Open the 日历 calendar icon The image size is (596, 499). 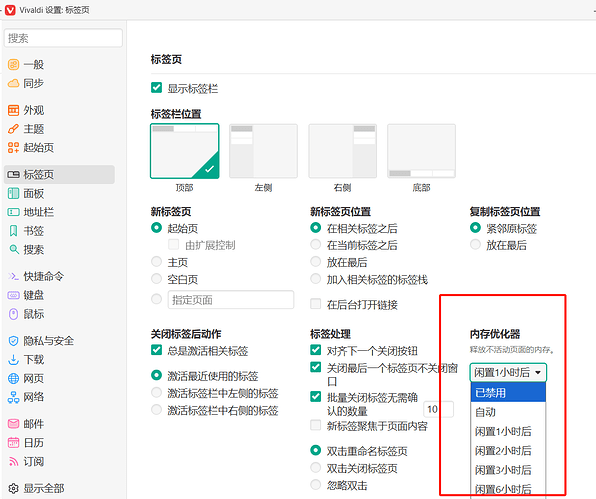tap(13, 443)
